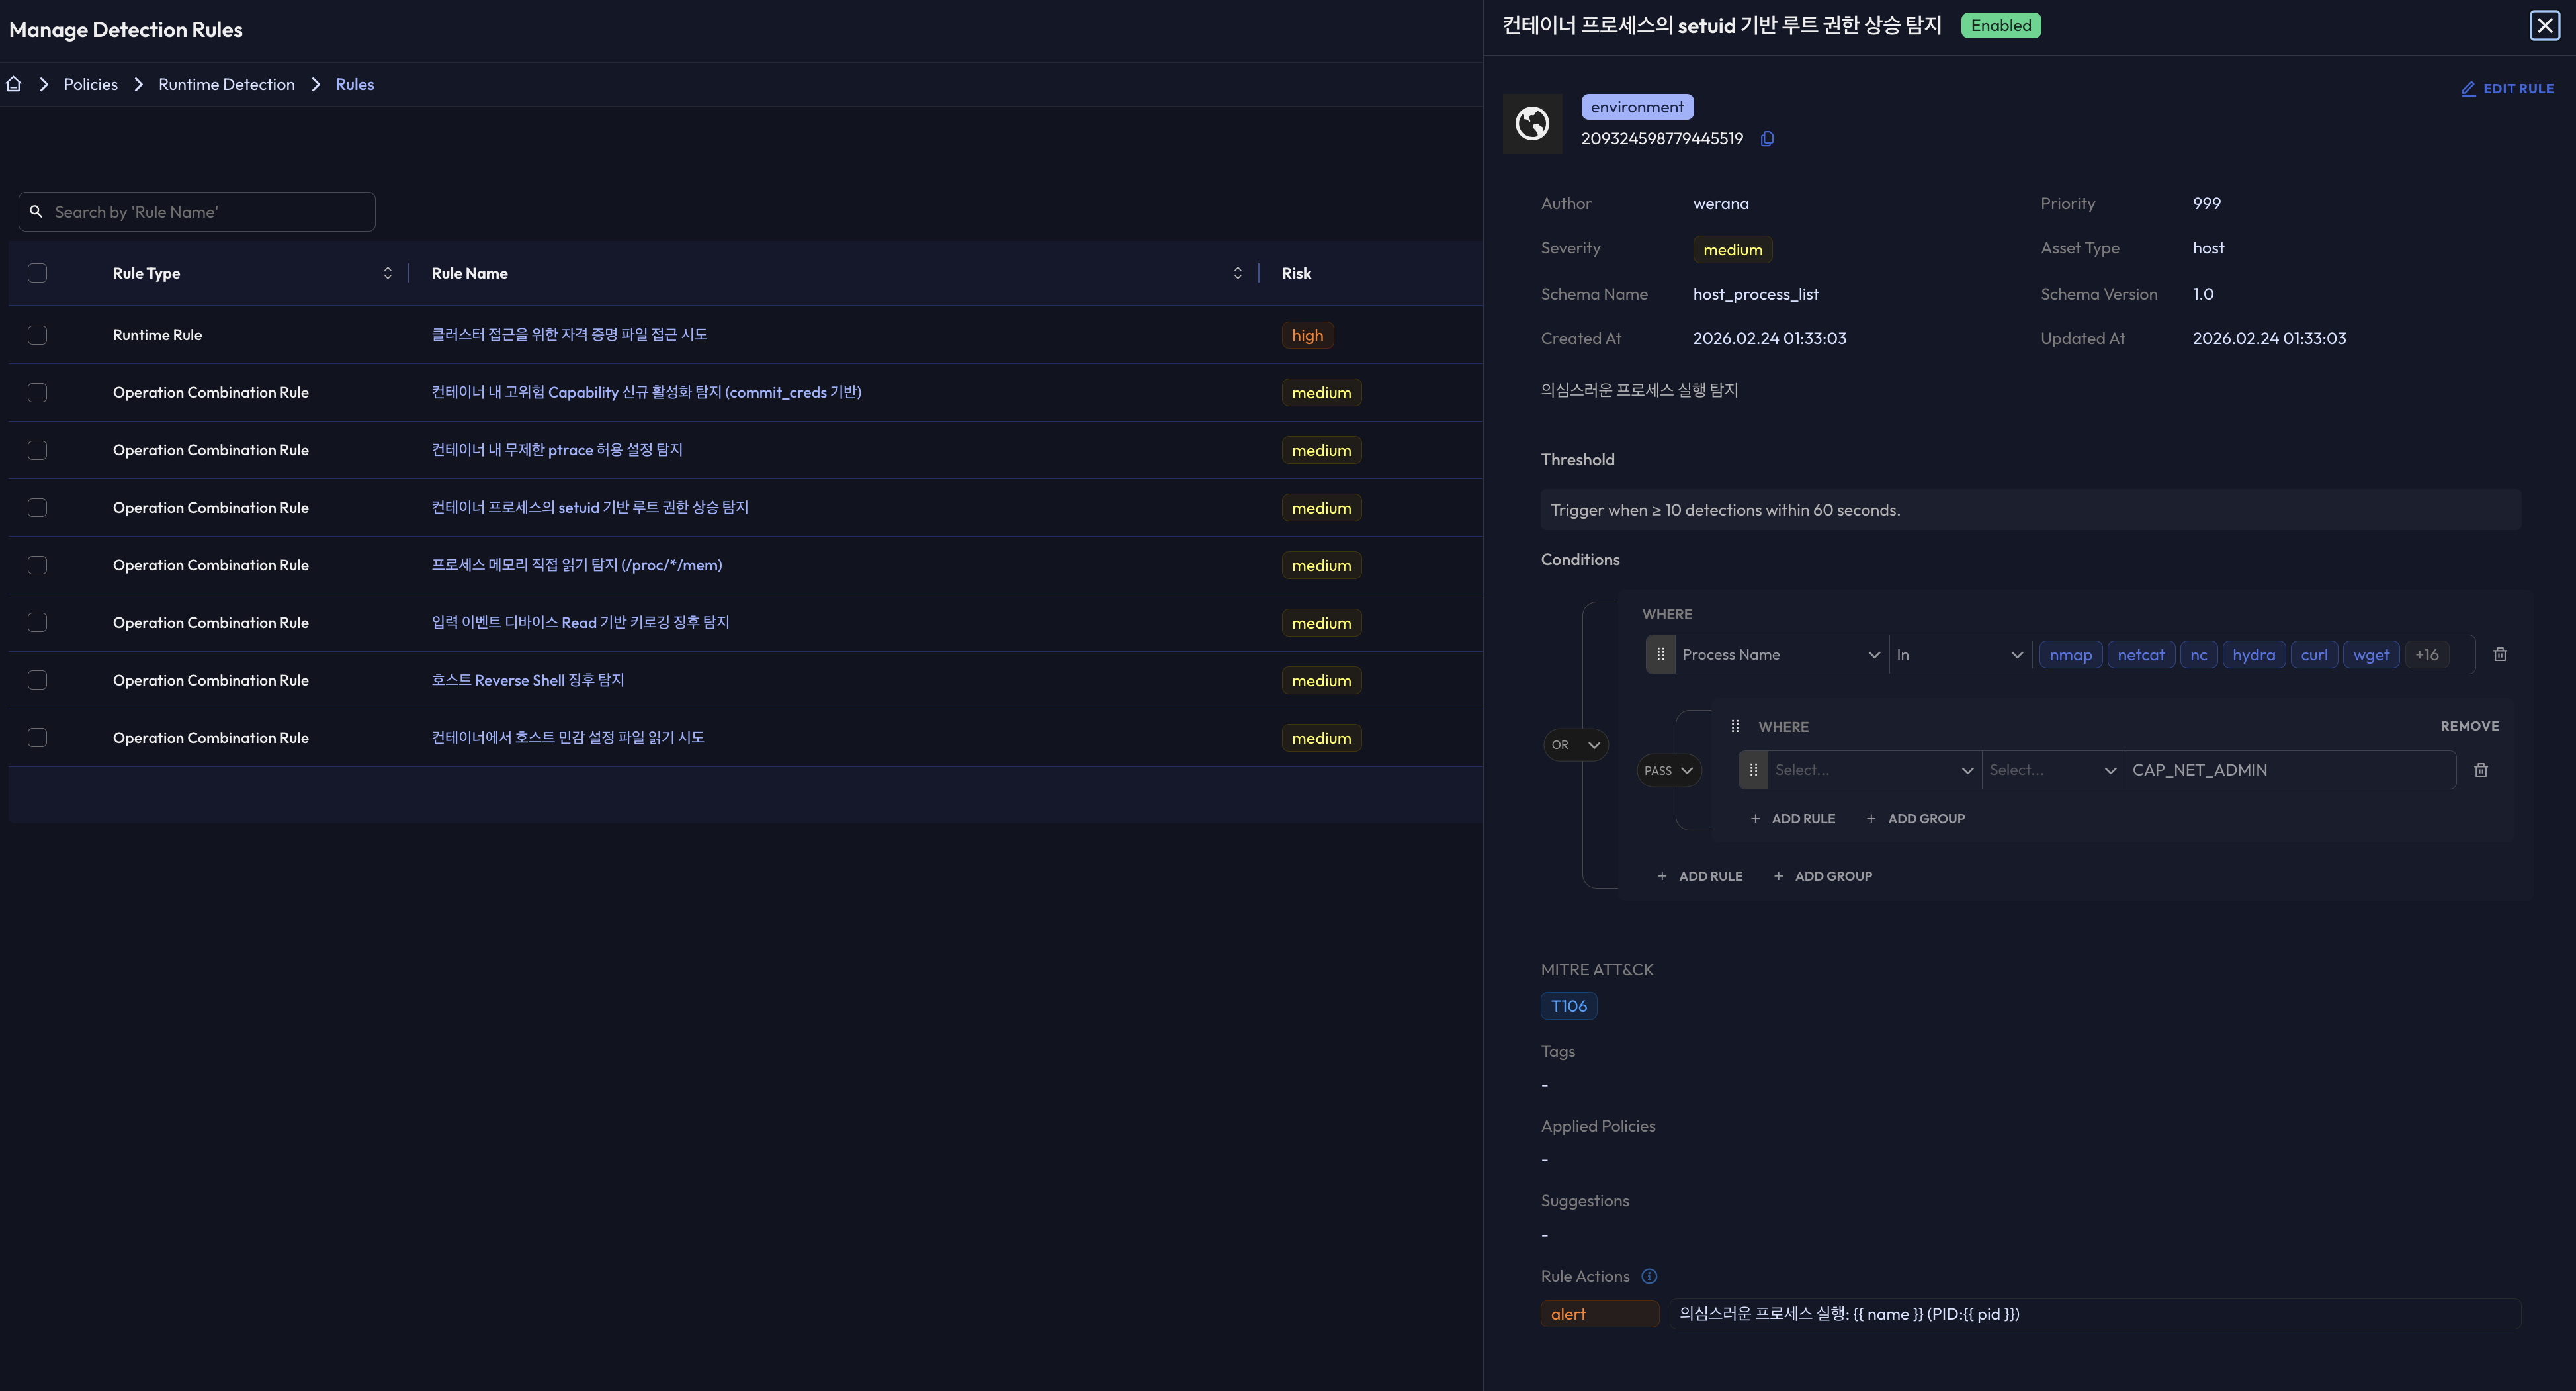Click the Rule Actions info icon

point(1650,1276)
